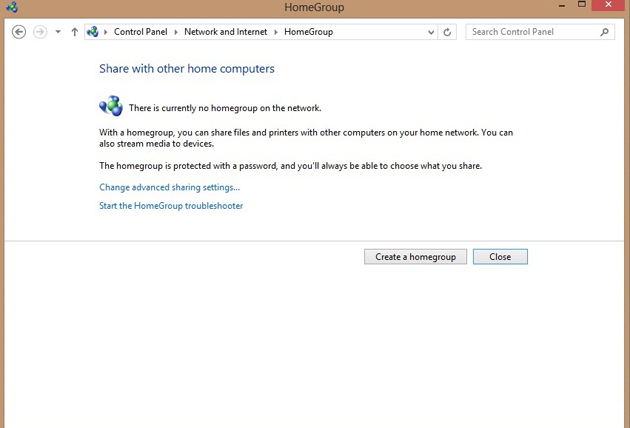Click the HomeGroup globe icon beside status text
The height and width of the screenshot is (428, 630).
(x=110, y=106)
